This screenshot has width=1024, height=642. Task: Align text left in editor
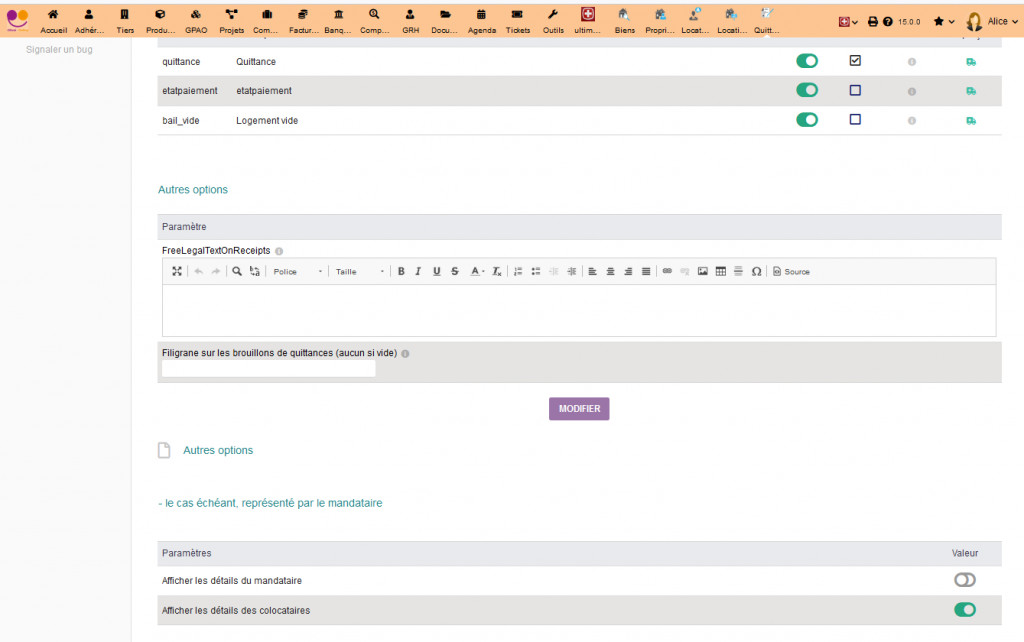(x=592, y=271)
